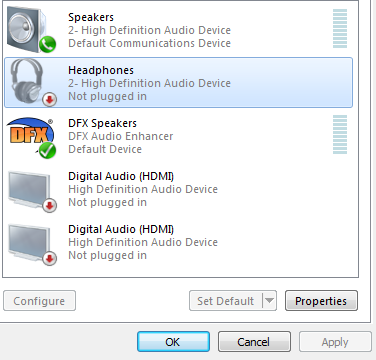Click the Speakers volume level meter
Screen dimensions: 376x360
pyautogui.click(x=340, y=29)
